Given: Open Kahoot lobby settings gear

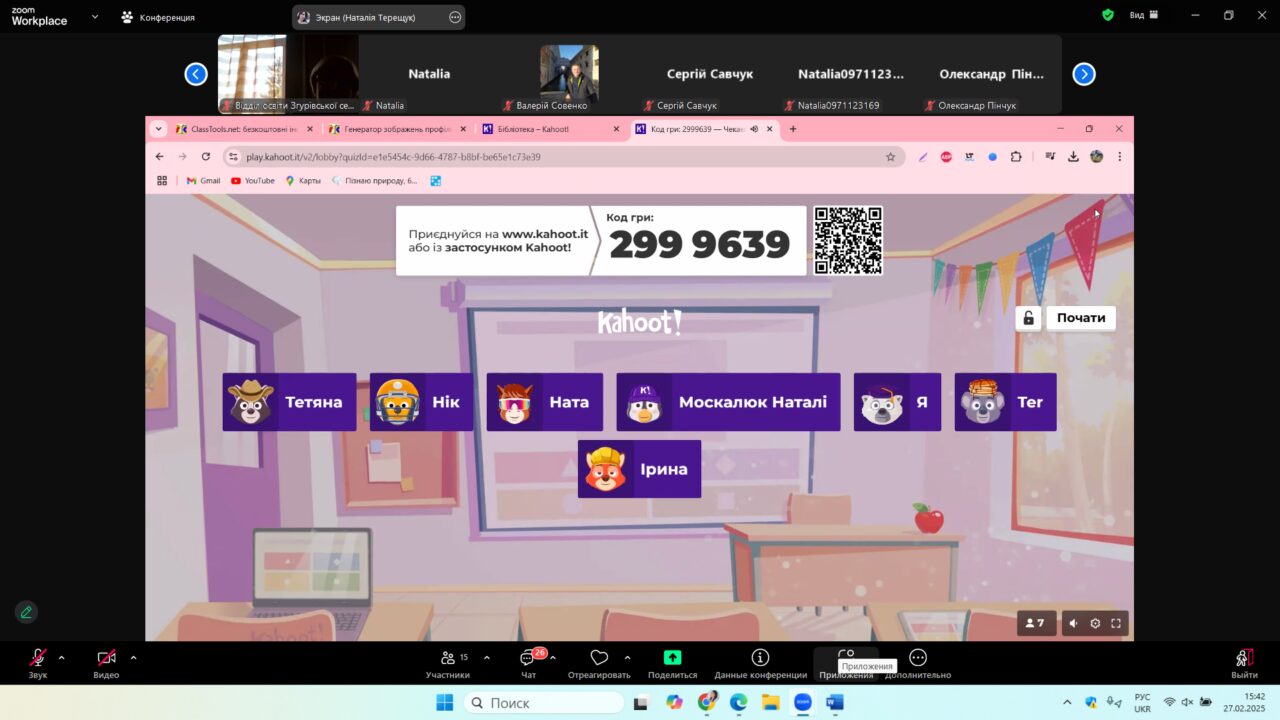Looking at the screenshot, I should point(1095,623).
